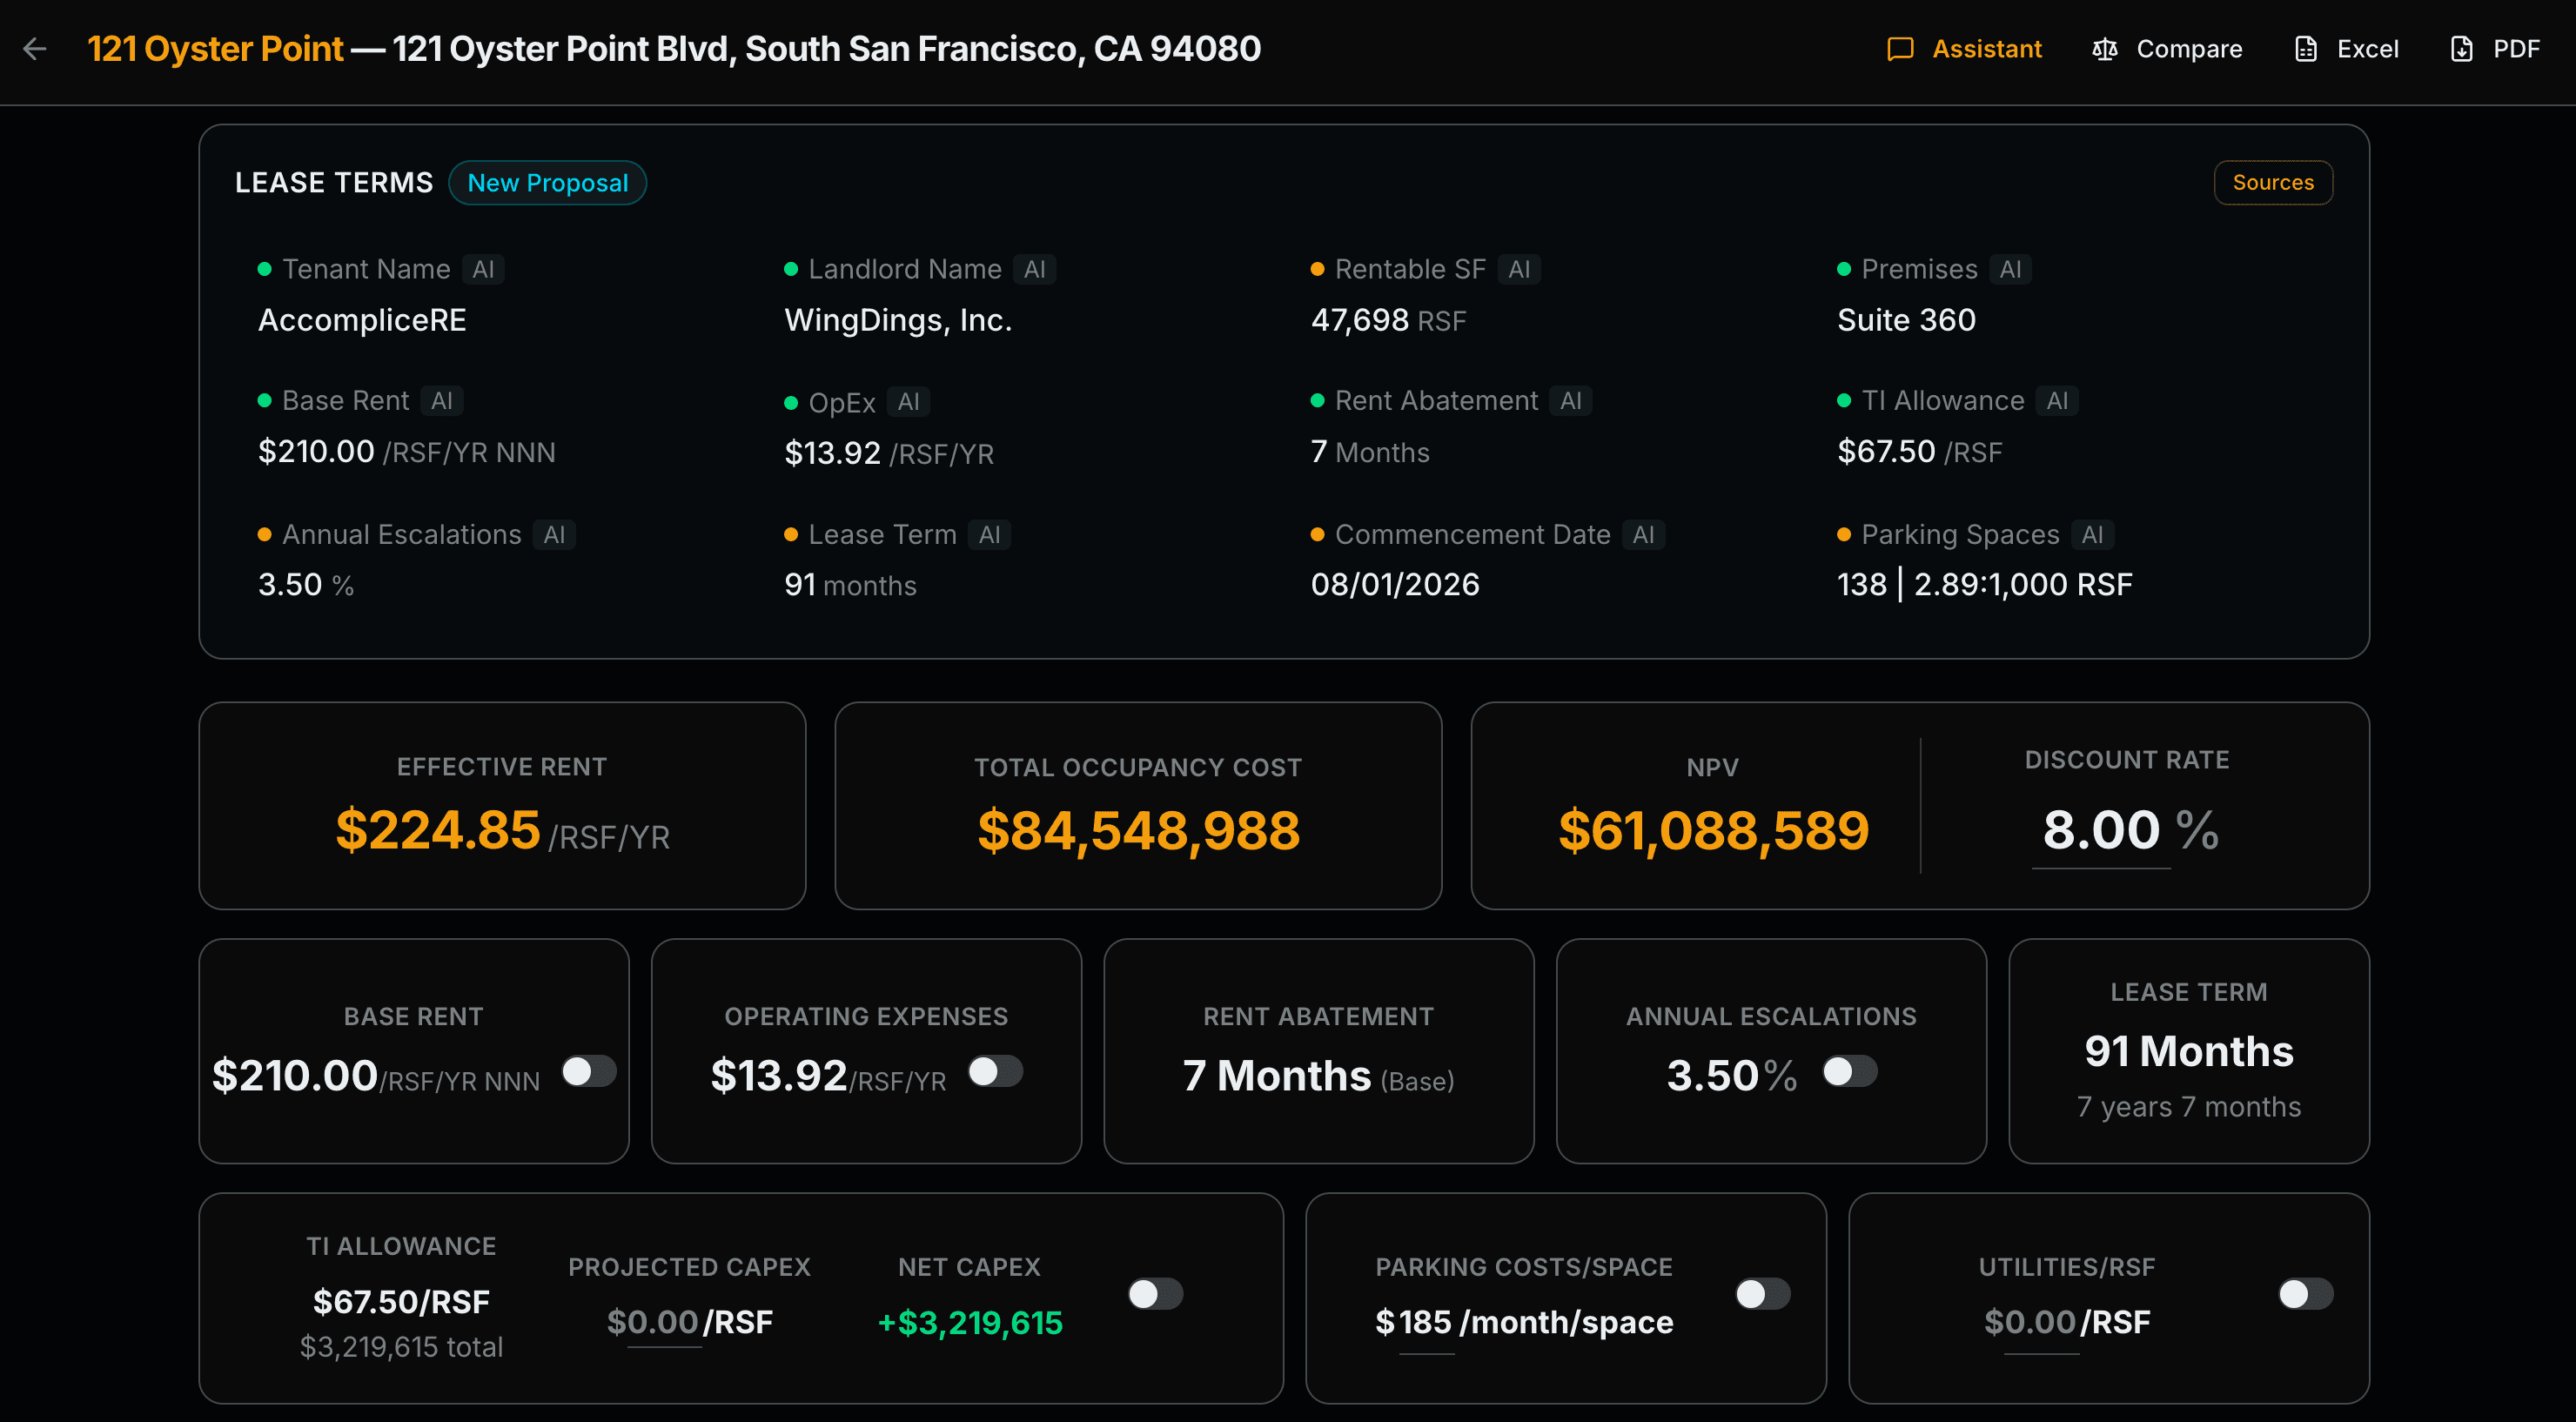Screen dimensions: 2576x1422
Task: Download the report as PDF
Action: [2495, 49]
